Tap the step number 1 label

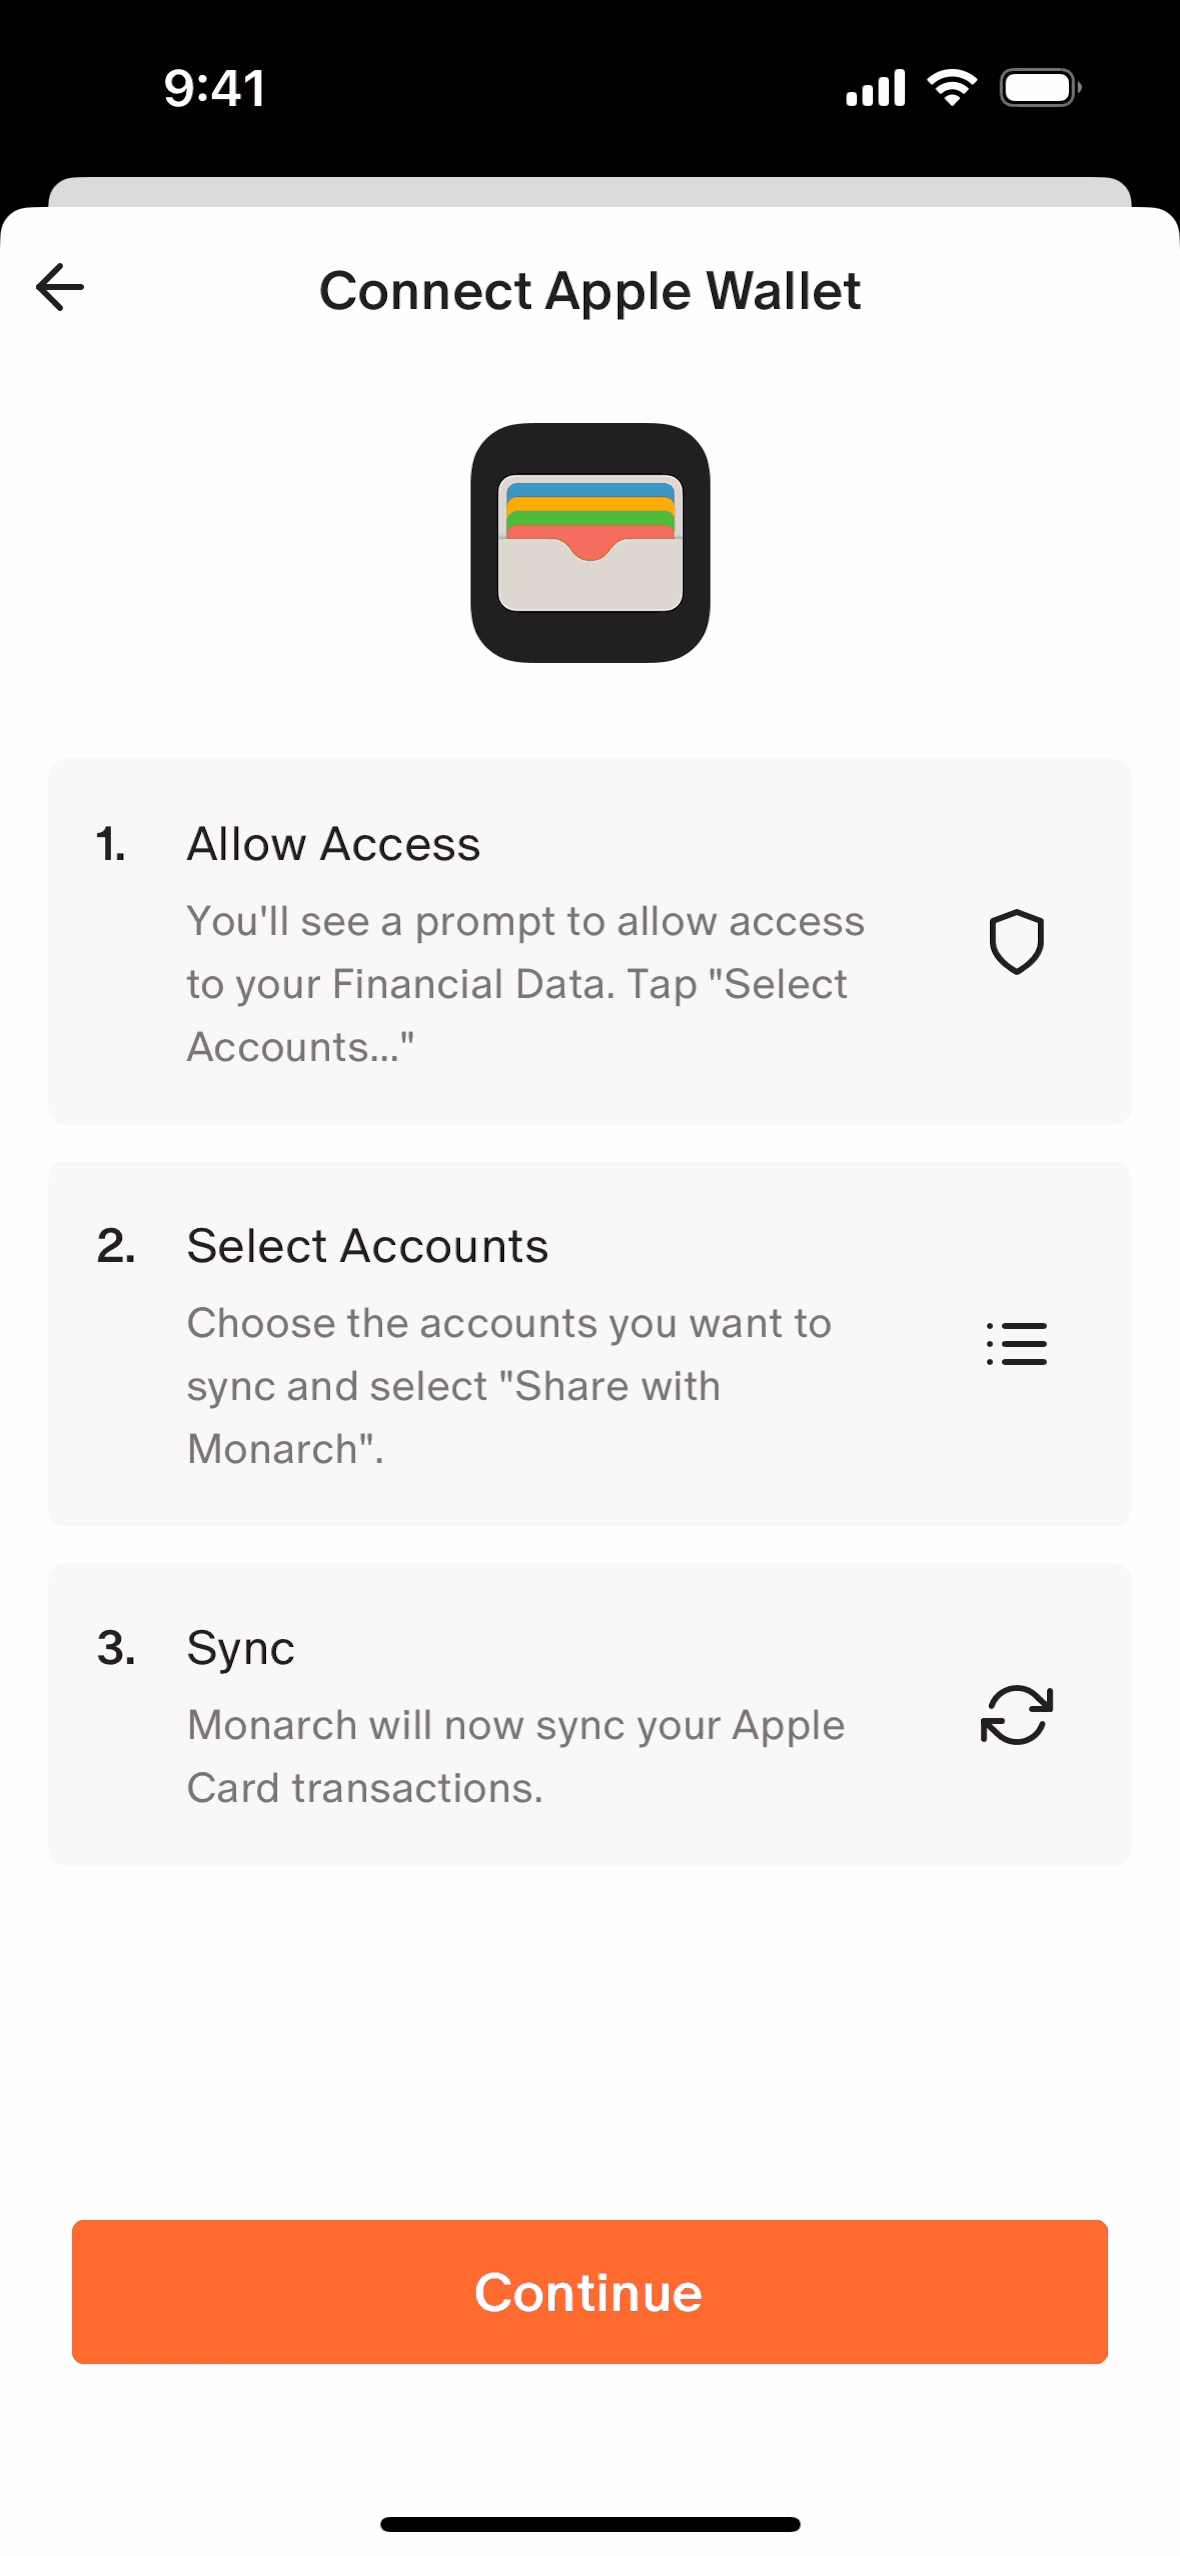(x=111, y=845)
